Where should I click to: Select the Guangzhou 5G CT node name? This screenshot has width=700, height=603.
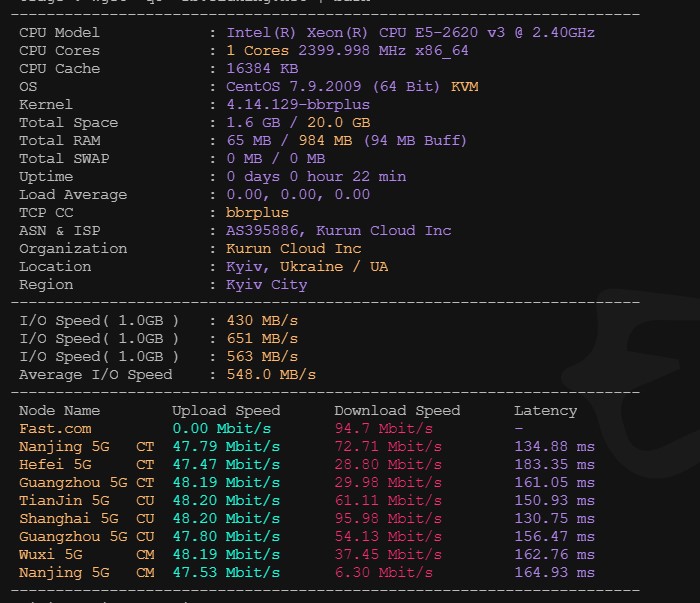87,482
